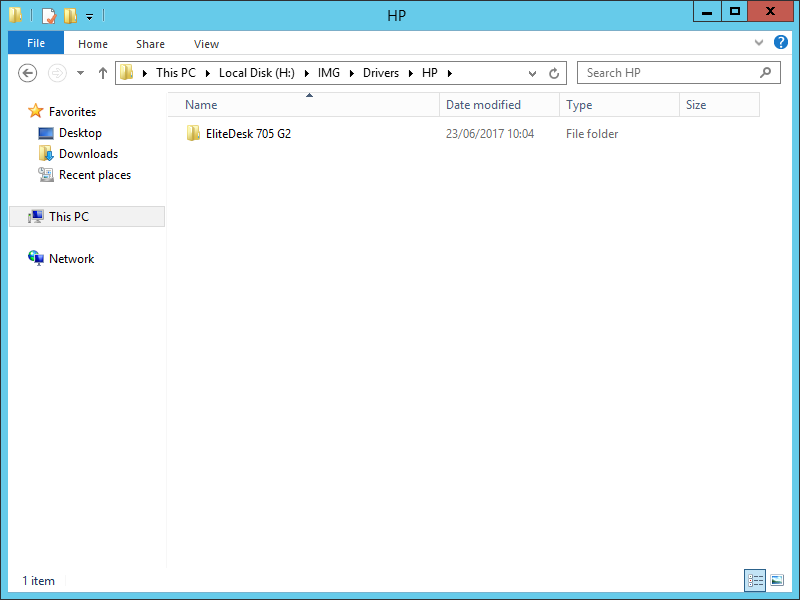Click the Properties quick access icon
Image resolution: width=800 pixels, height=600 pixels.
pyautogui.click(x=49, y=15)
